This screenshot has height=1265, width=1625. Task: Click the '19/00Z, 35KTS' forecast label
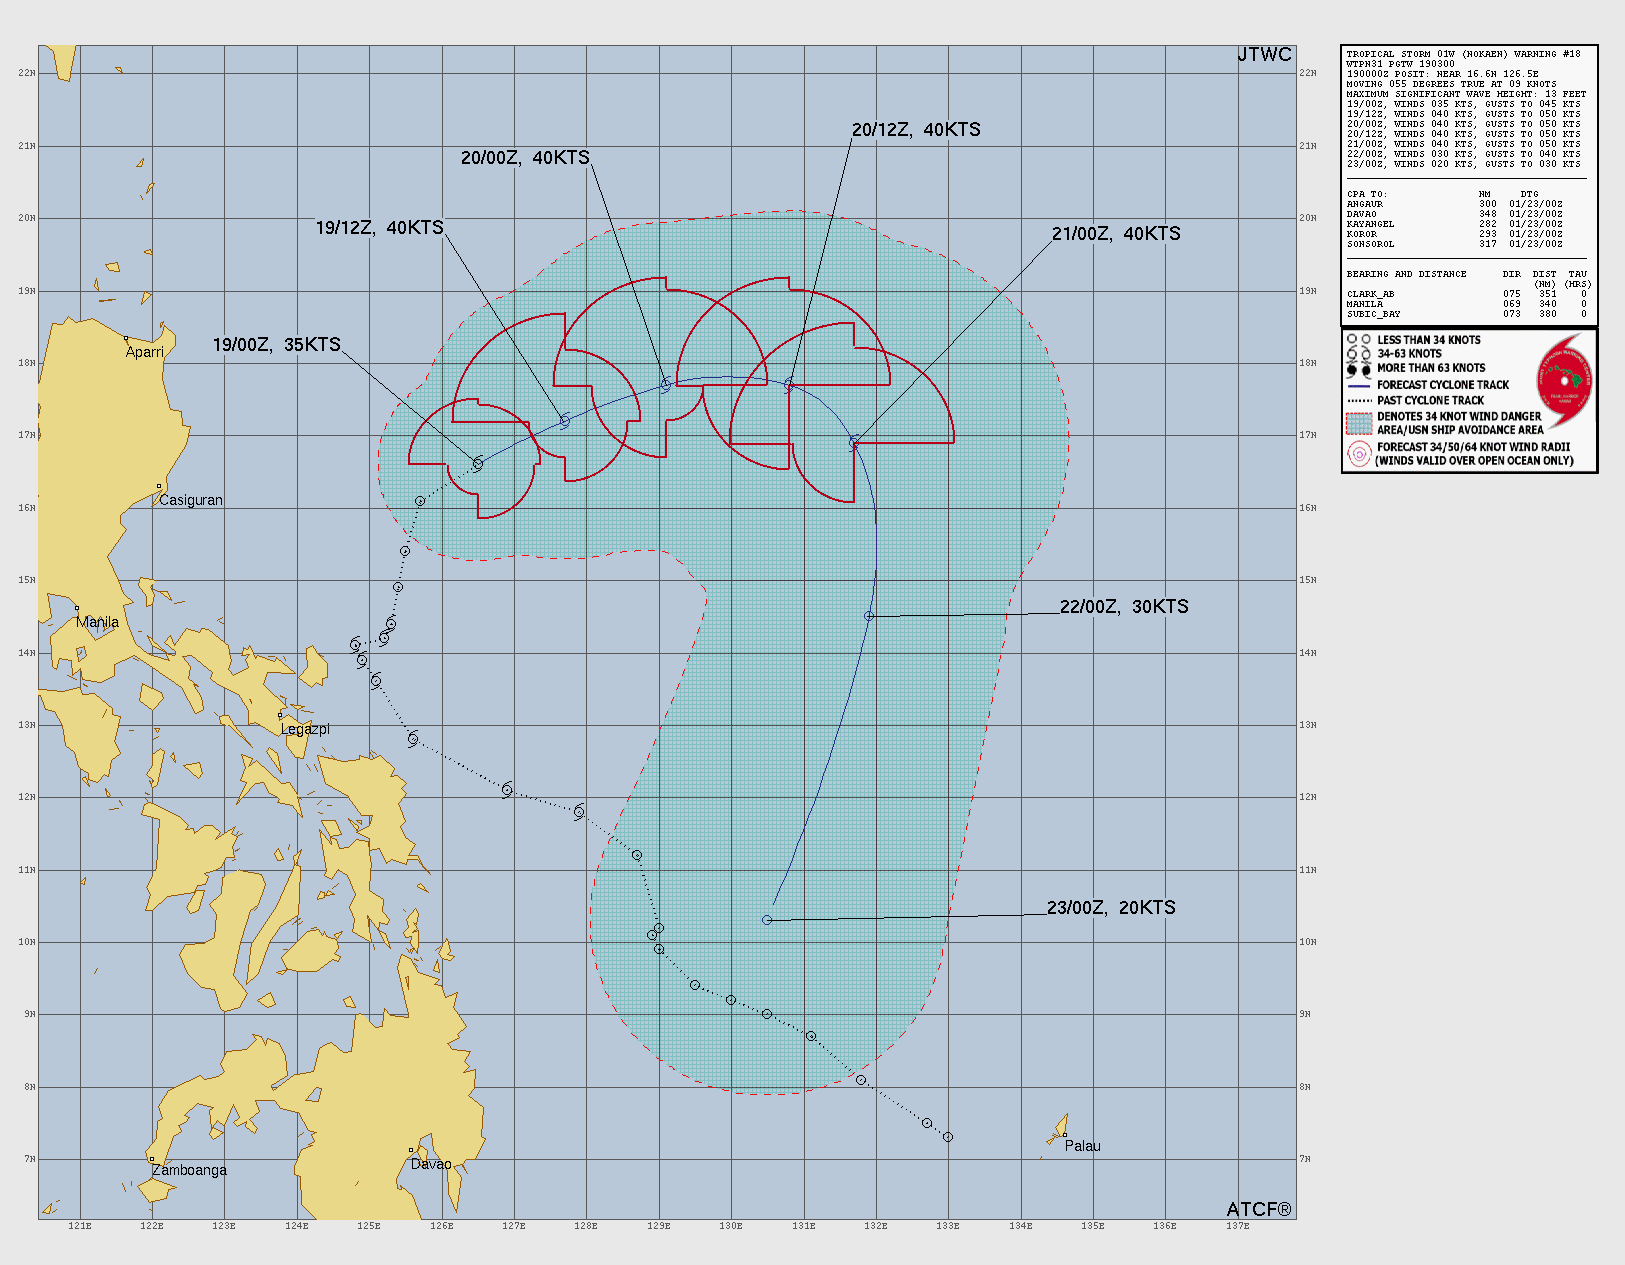point(276,345)
